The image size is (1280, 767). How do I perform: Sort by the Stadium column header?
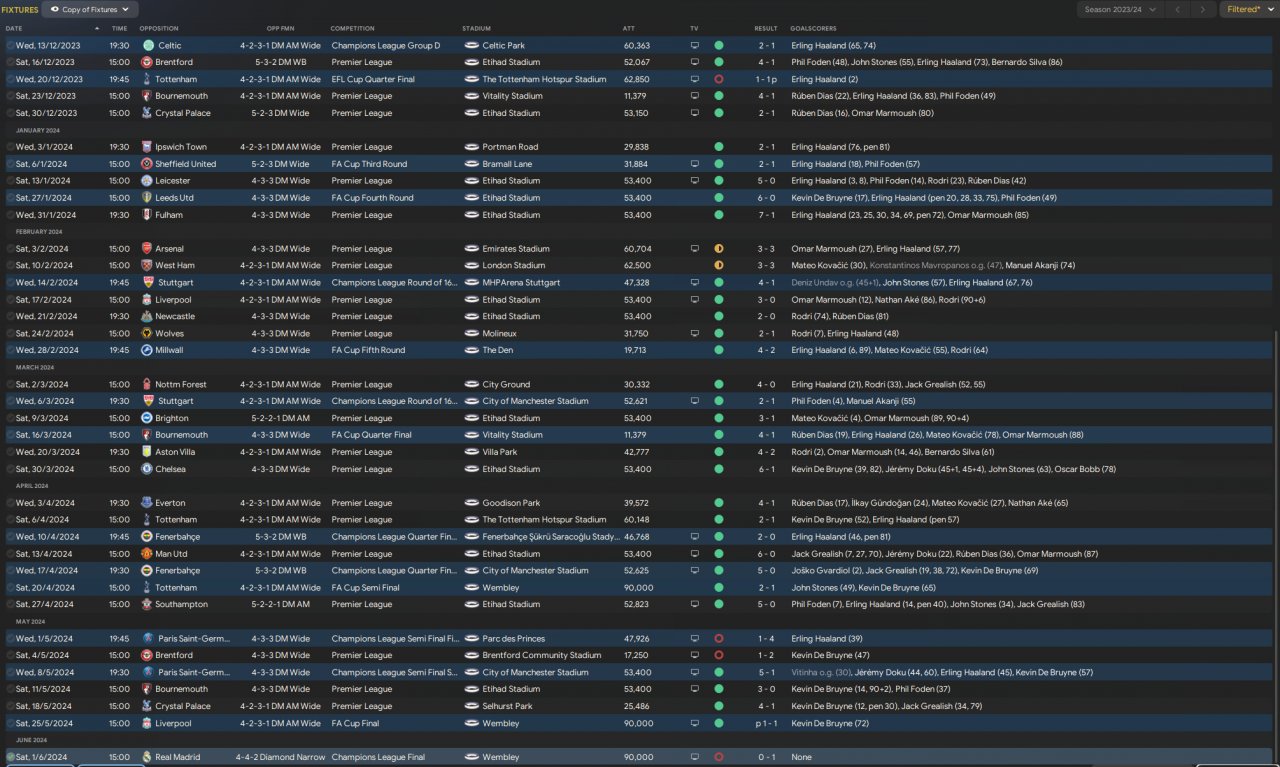click(477, 28)
